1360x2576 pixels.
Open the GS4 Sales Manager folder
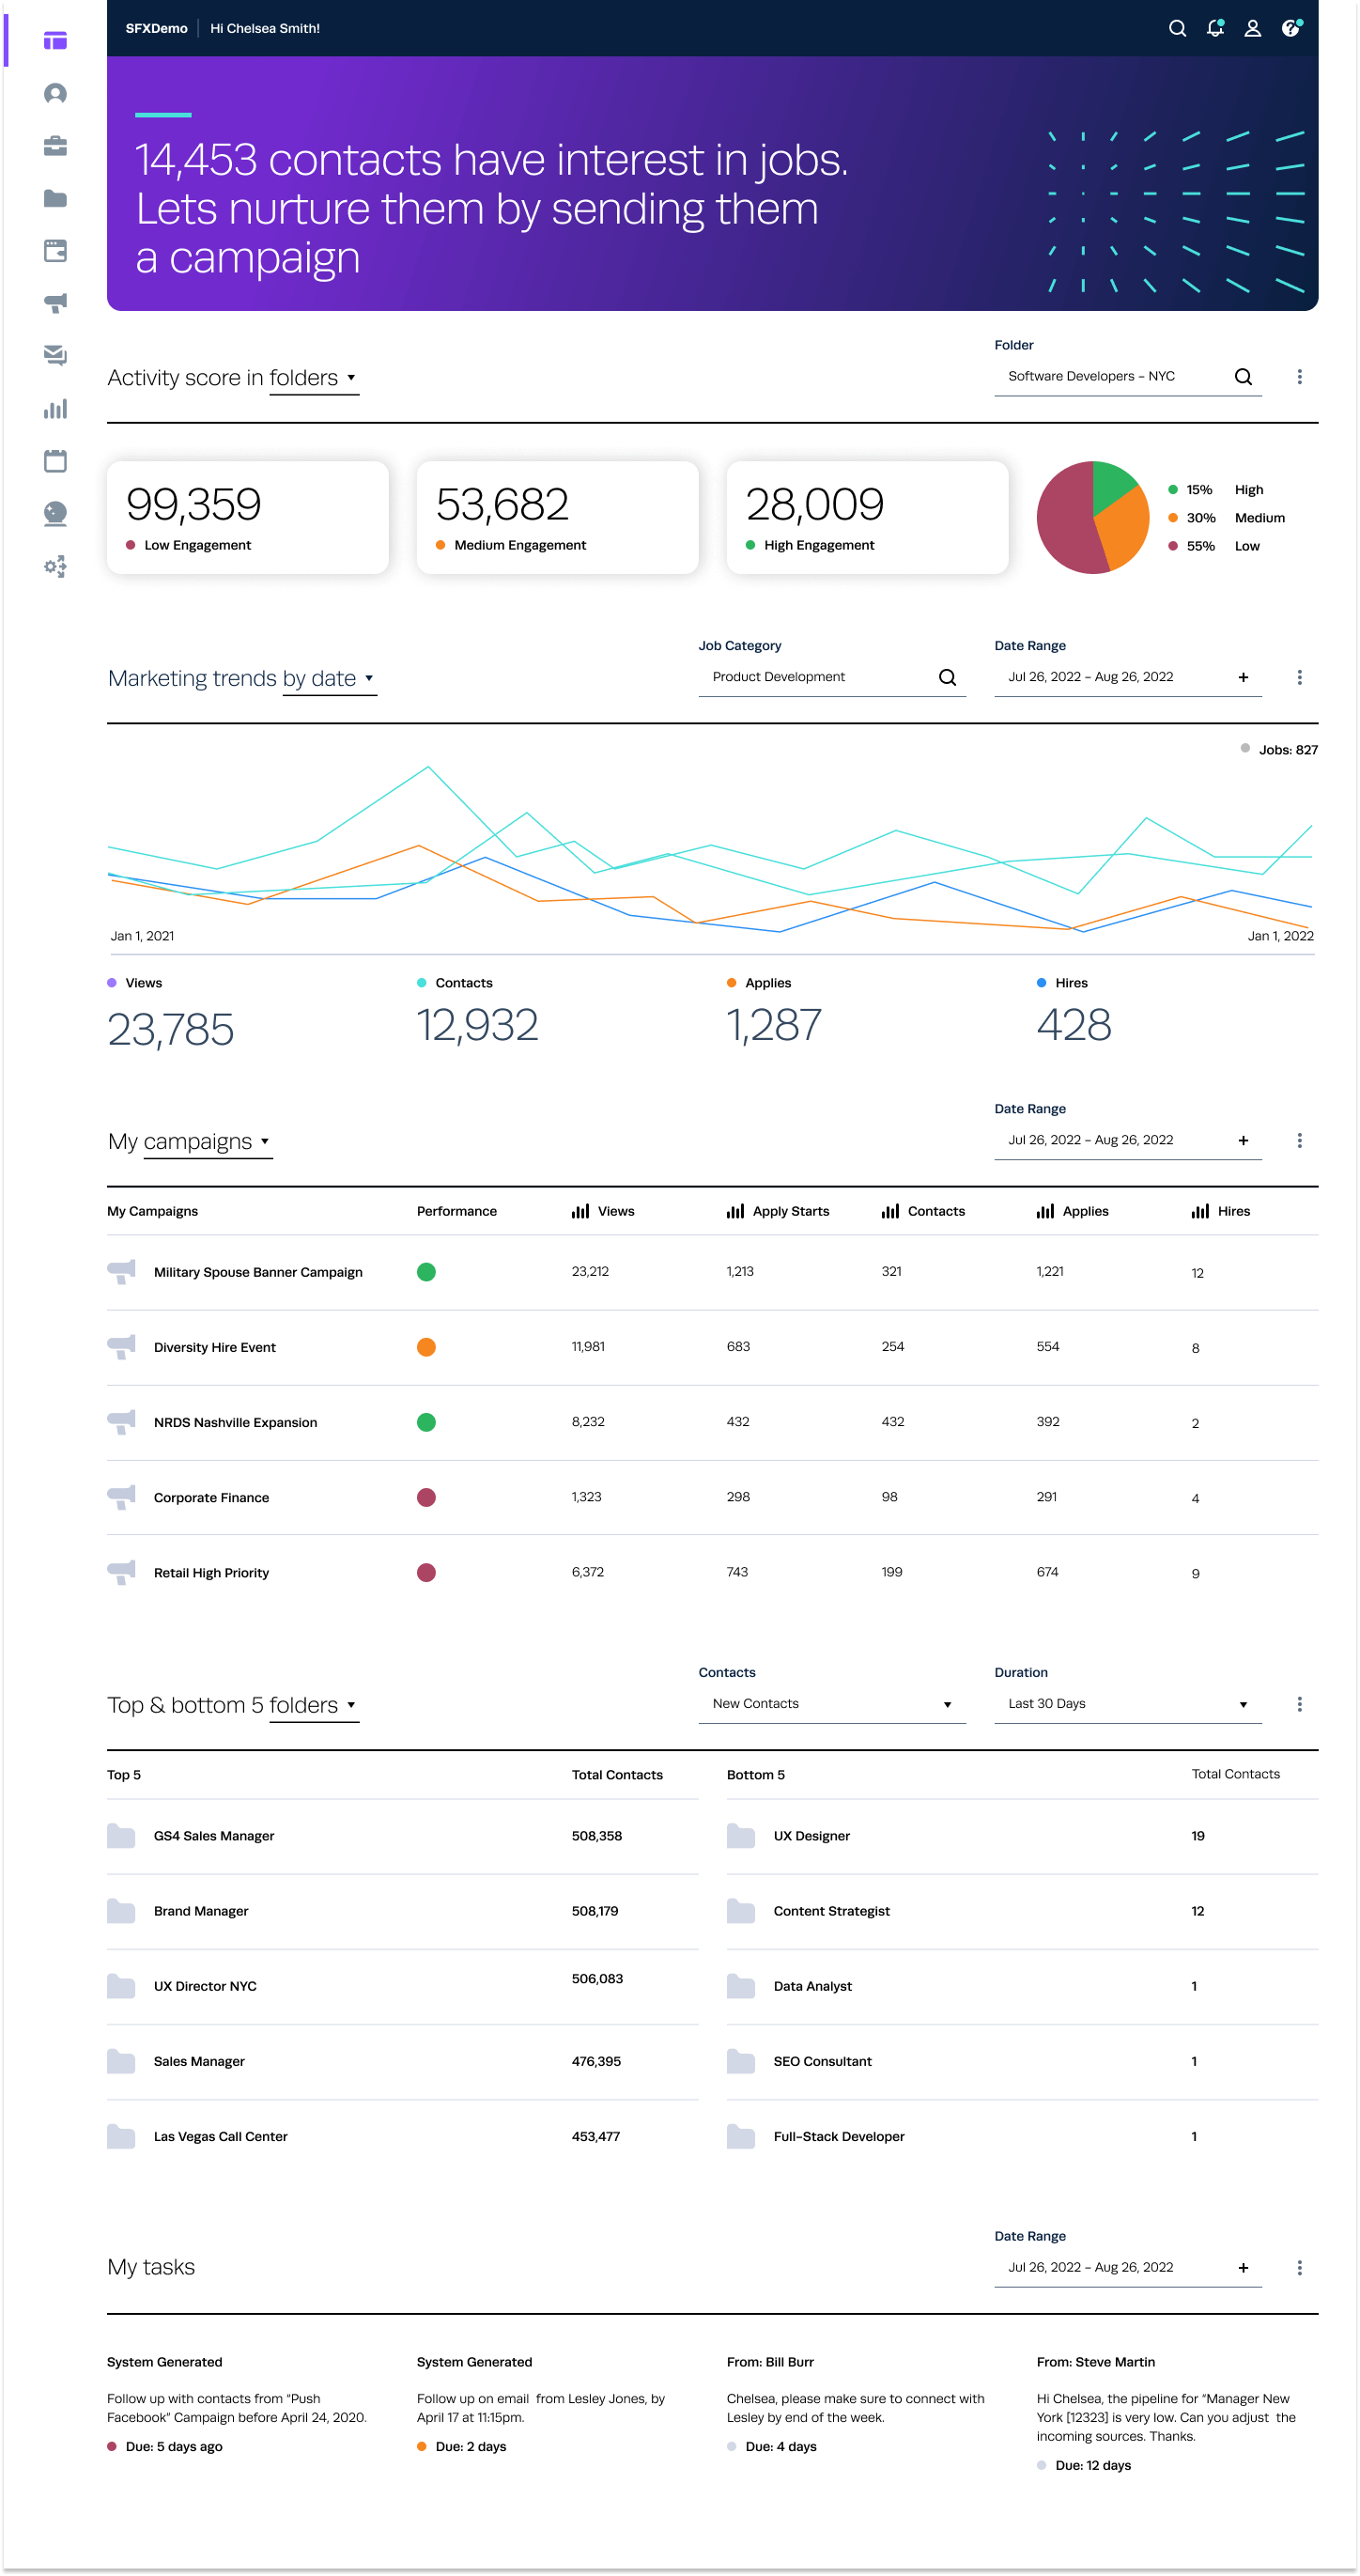pos(213,1836)
